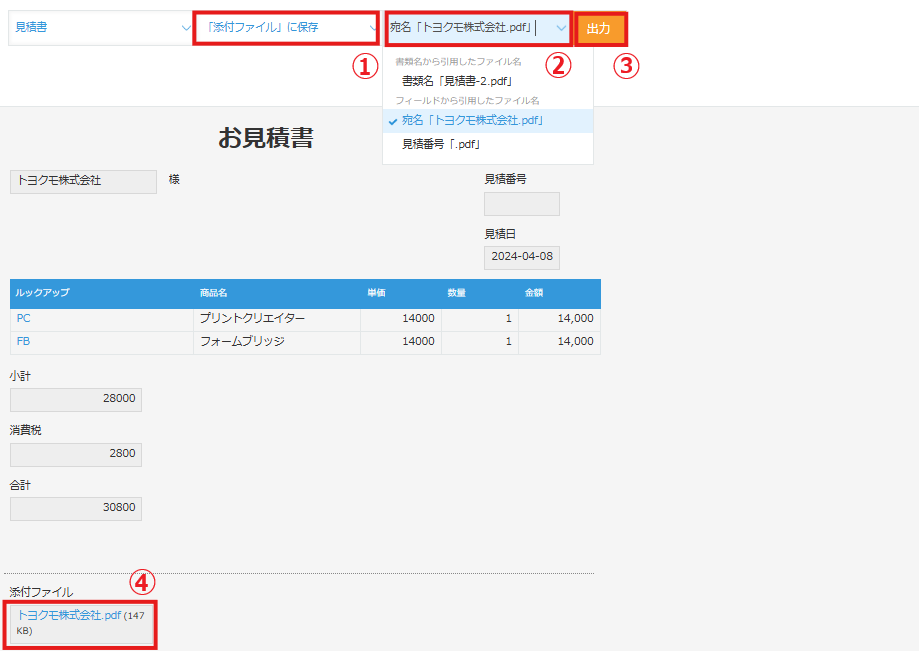
Task: Click the 消費税 field showing 2800
Action: (76, 455)
